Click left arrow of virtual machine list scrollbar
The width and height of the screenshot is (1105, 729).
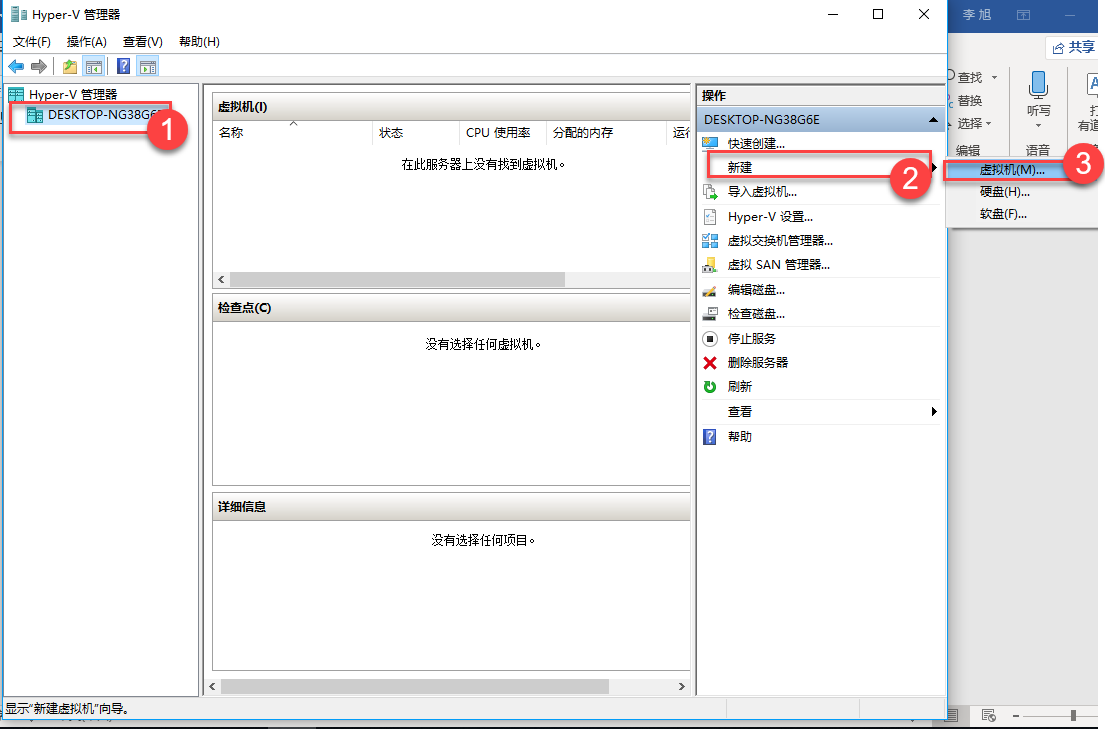coord(221,279)
